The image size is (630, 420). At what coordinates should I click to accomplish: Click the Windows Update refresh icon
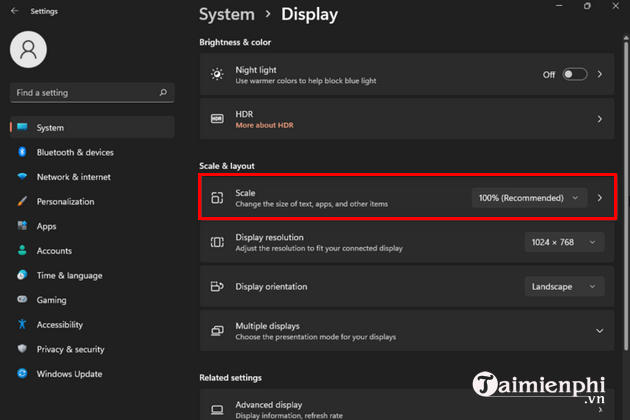point(22,373)
